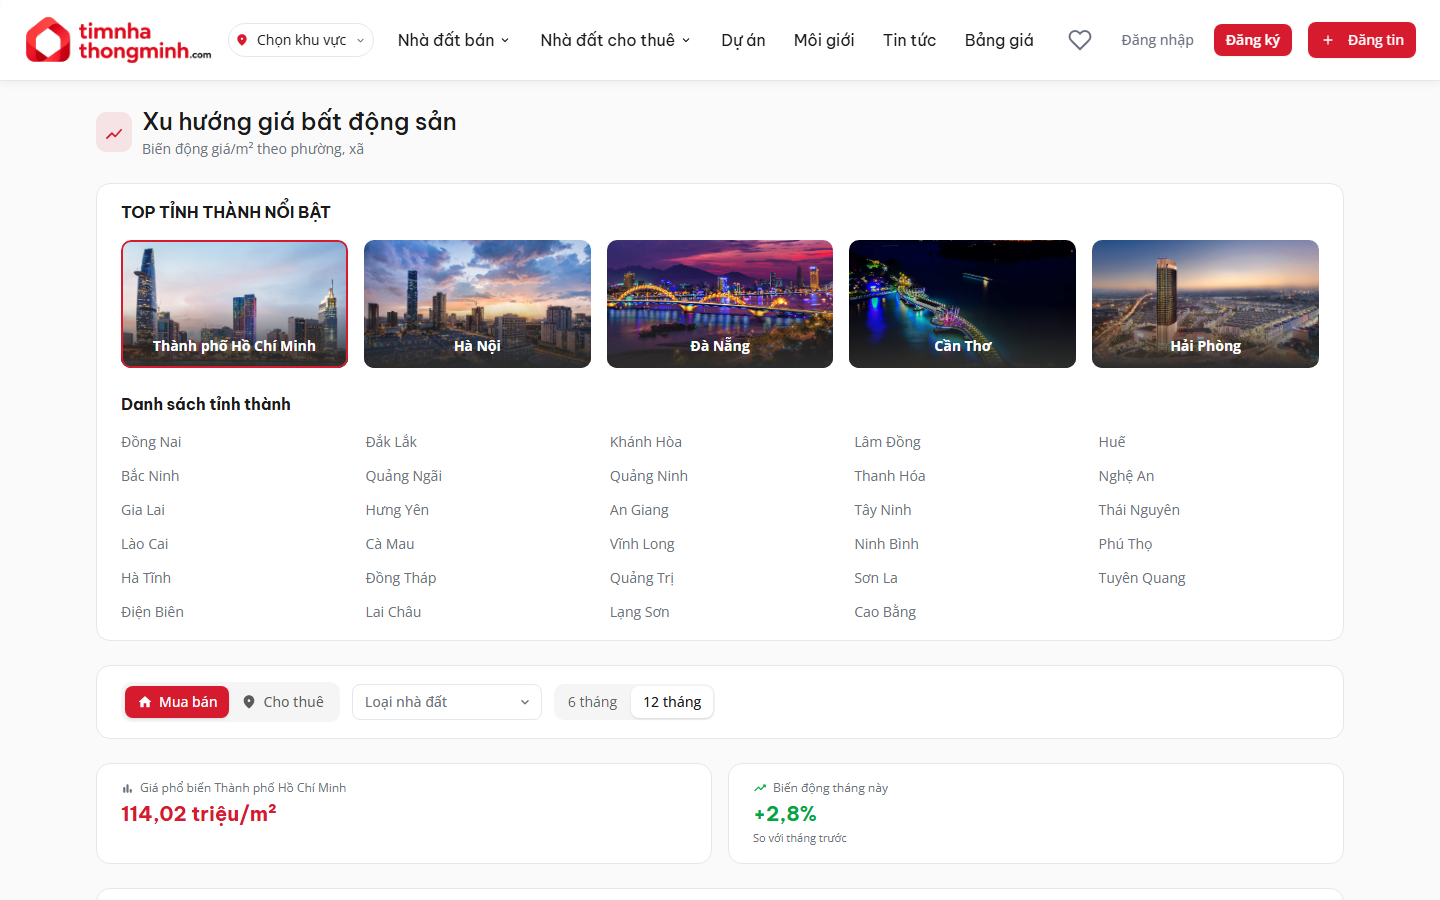Click the 114,02 triệu/m² price value

tap(199, 814)
